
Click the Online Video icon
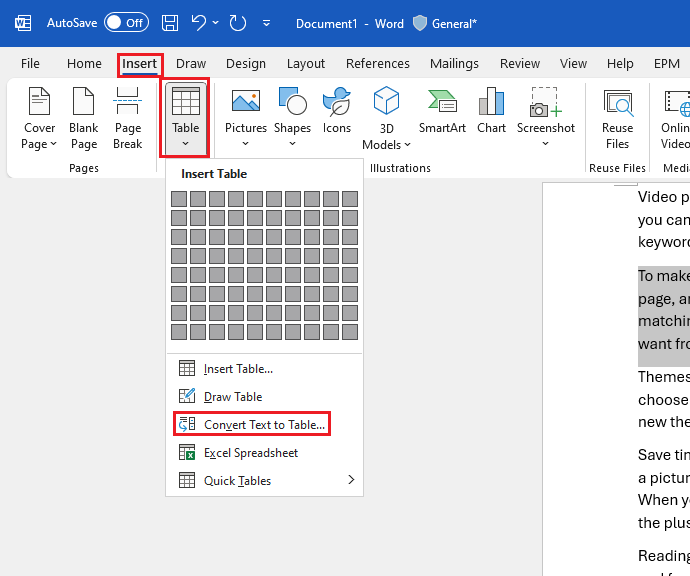pos(676,102)
